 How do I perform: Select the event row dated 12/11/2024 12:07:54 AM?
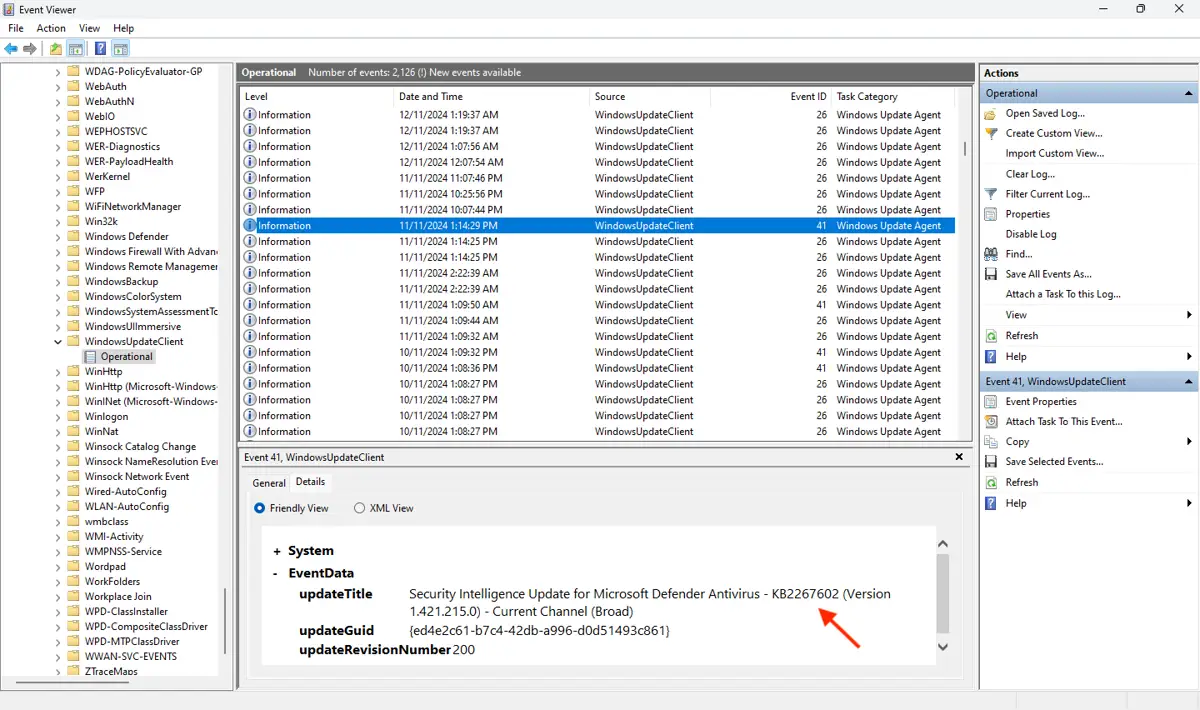(598, 162)
